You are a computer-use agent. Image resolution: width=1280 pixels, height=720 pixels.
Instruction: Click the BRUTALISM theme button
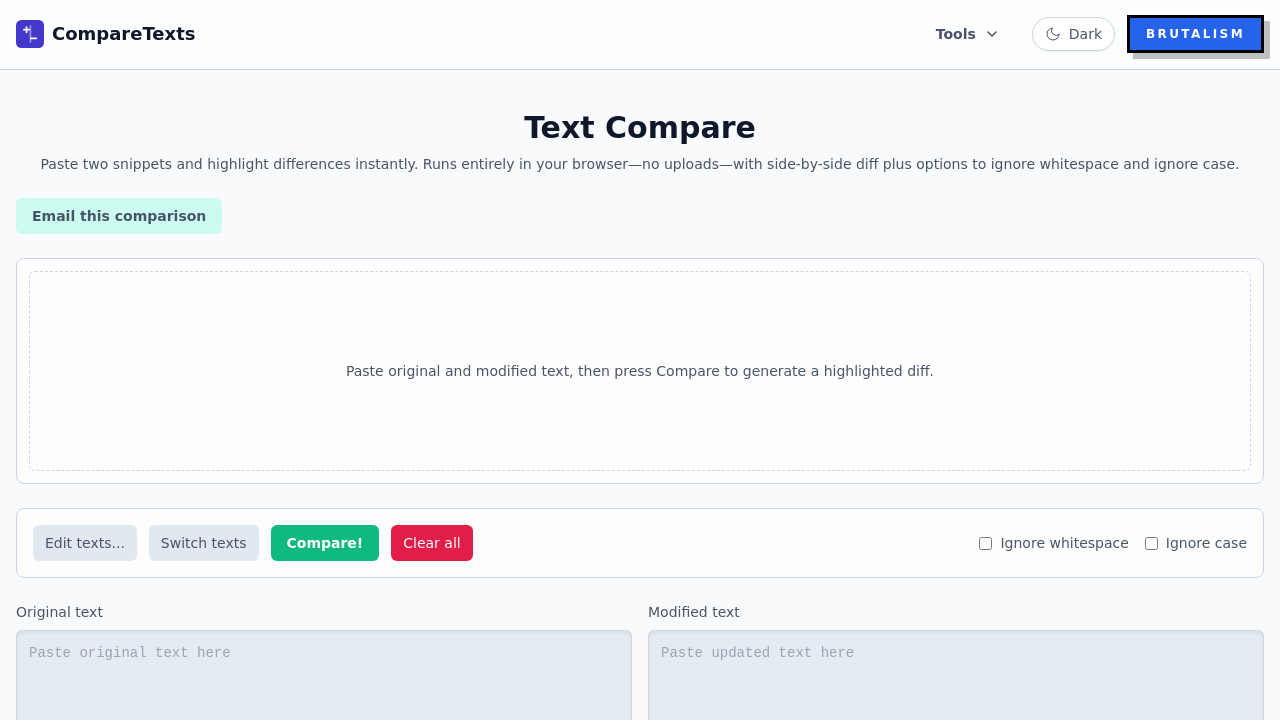click(1196, 33)
